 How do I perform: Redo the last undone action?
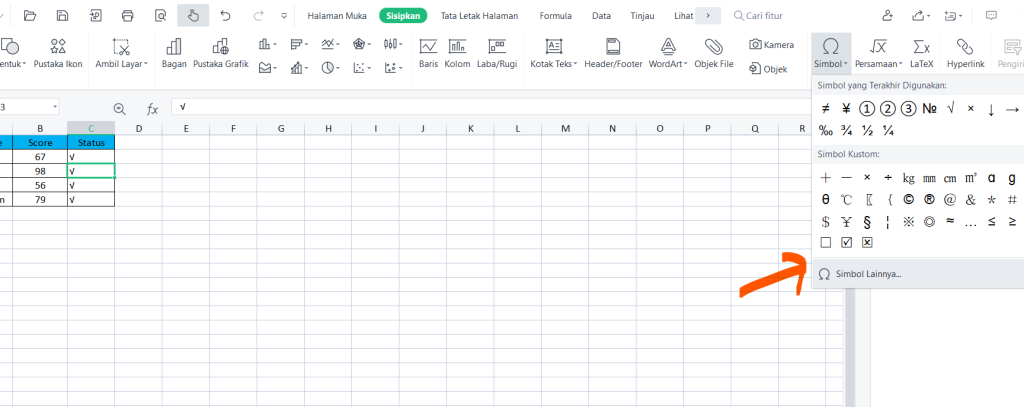pos(259,15)
